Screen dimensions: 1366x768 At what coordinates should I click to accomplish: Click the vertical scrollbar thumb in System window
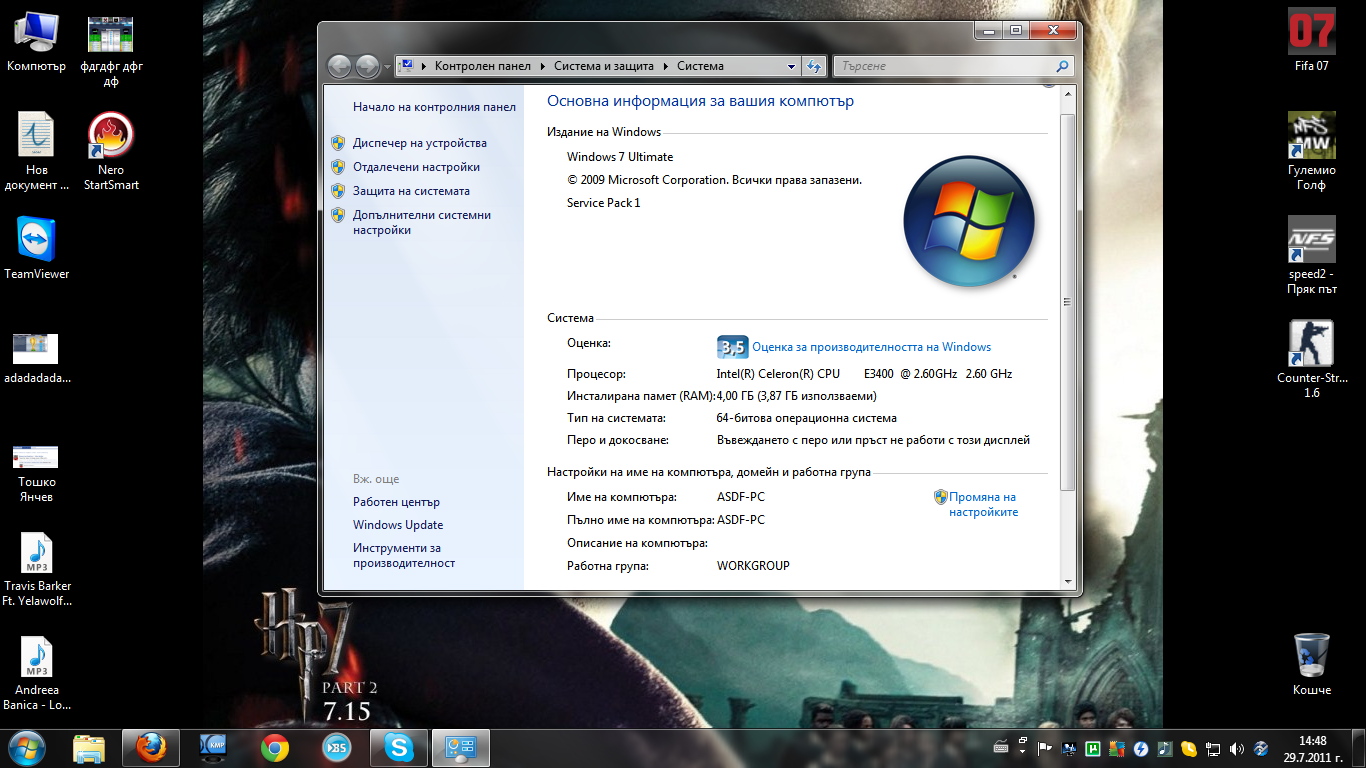pos(1067,300)
